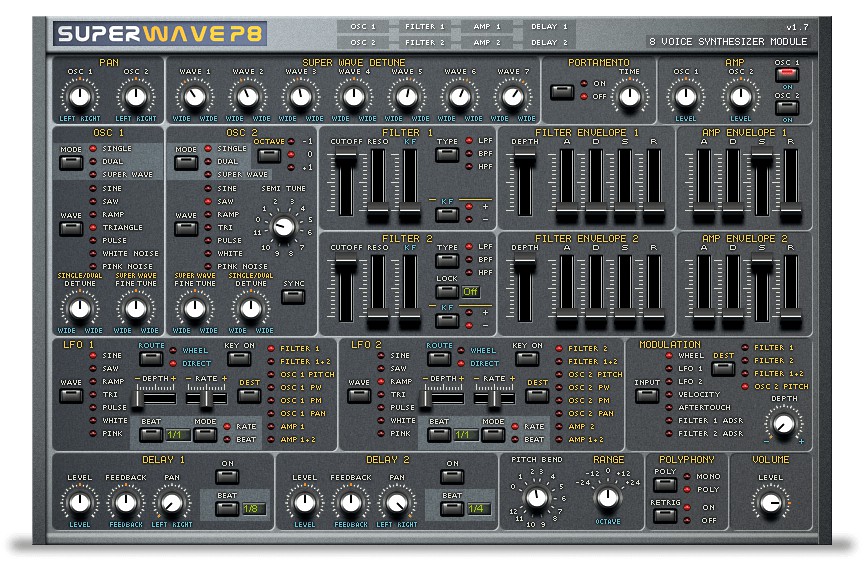The width and height of the screenshot is (864, 561).
Task: Open the DELAY 2 header tab
Action: (x=549, y=42)
